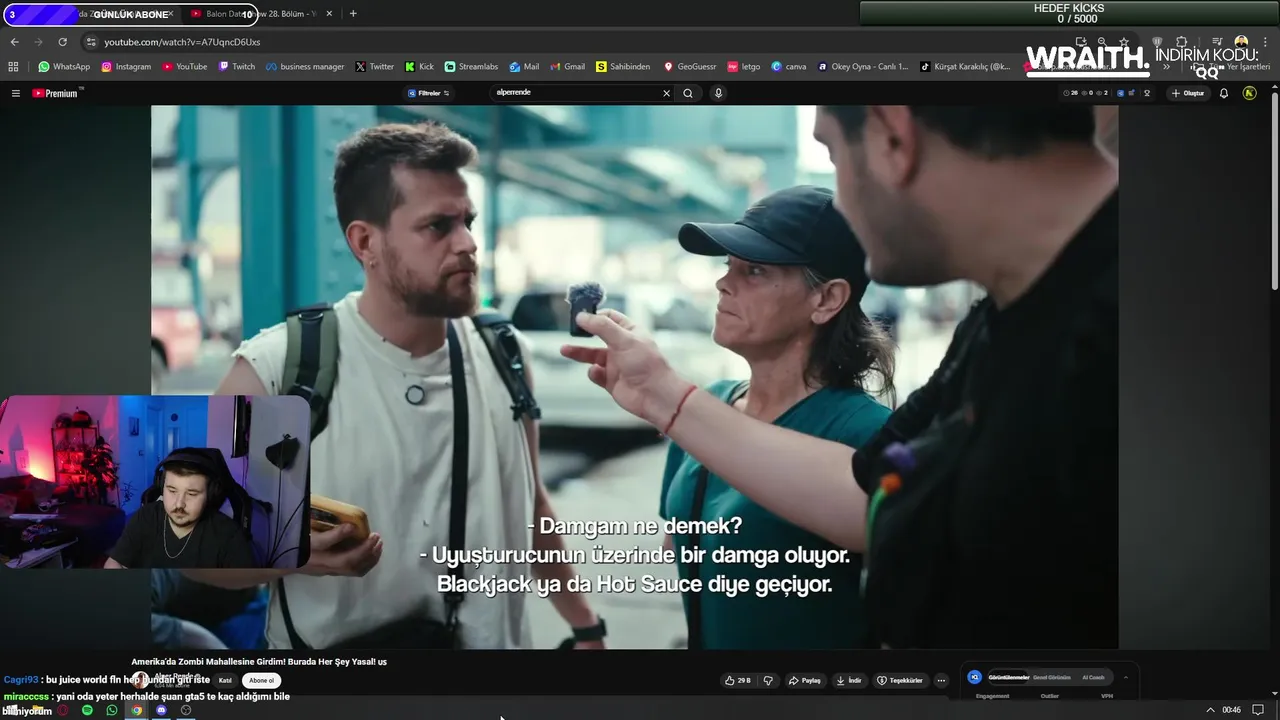Open the Oluştur create menu
Screen dimensions: 1280x720
click(1189, 93)
